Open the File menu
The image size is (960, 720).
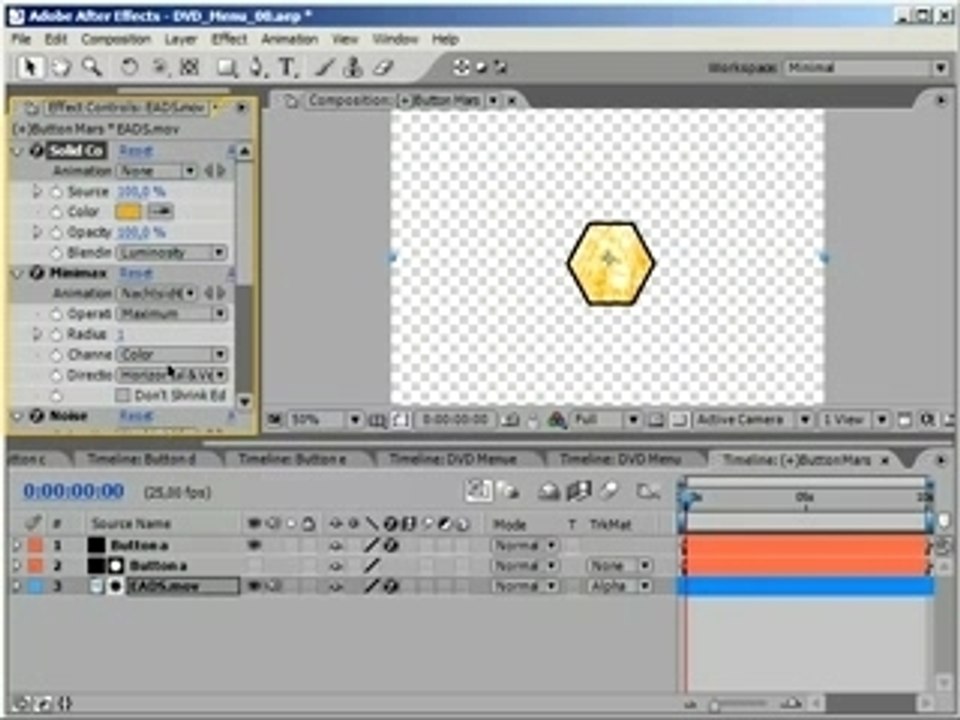pos(21,39)
